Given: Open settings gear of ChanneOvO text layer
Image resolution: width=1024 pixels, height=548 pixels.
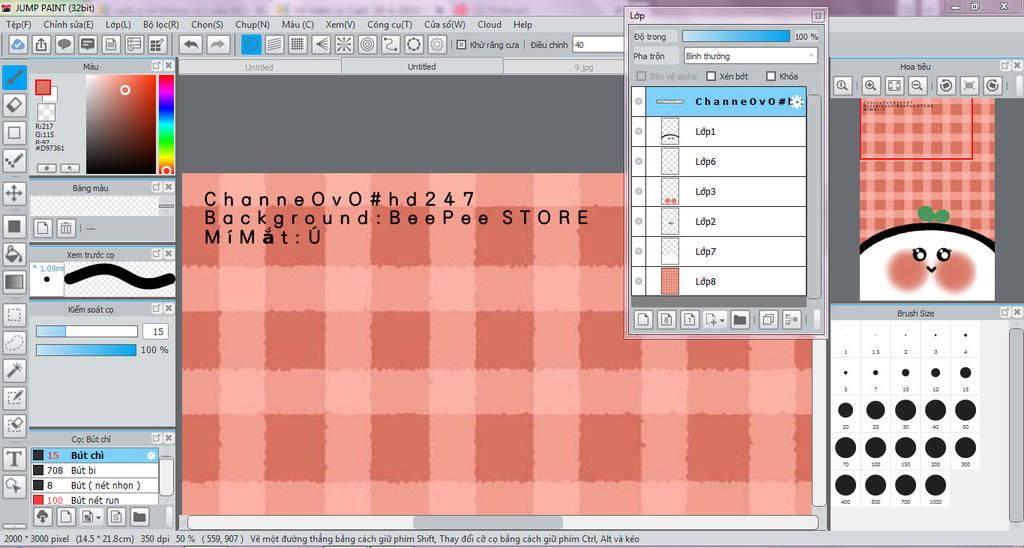Looking at the screenshot, I should point(797,101).
